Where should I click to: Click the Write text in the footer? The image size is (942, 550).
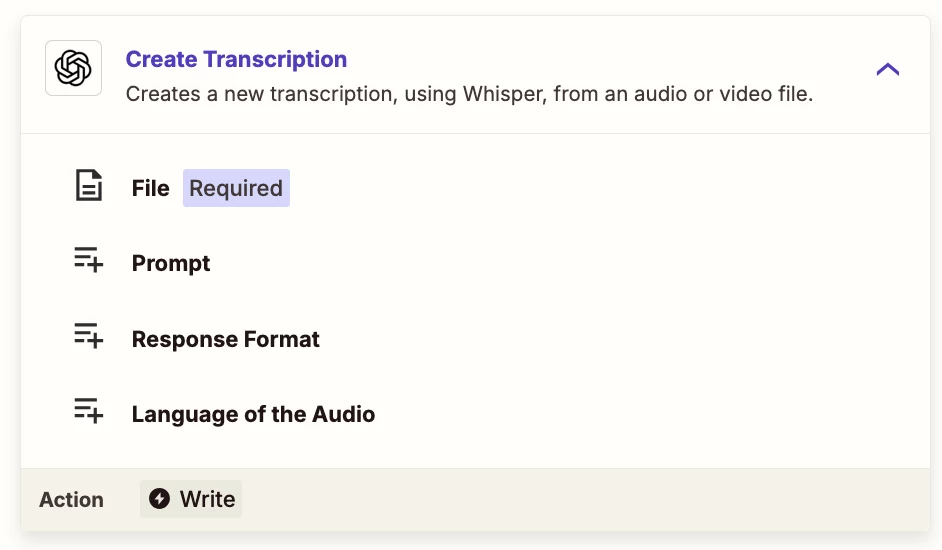[x=207, y=499]
